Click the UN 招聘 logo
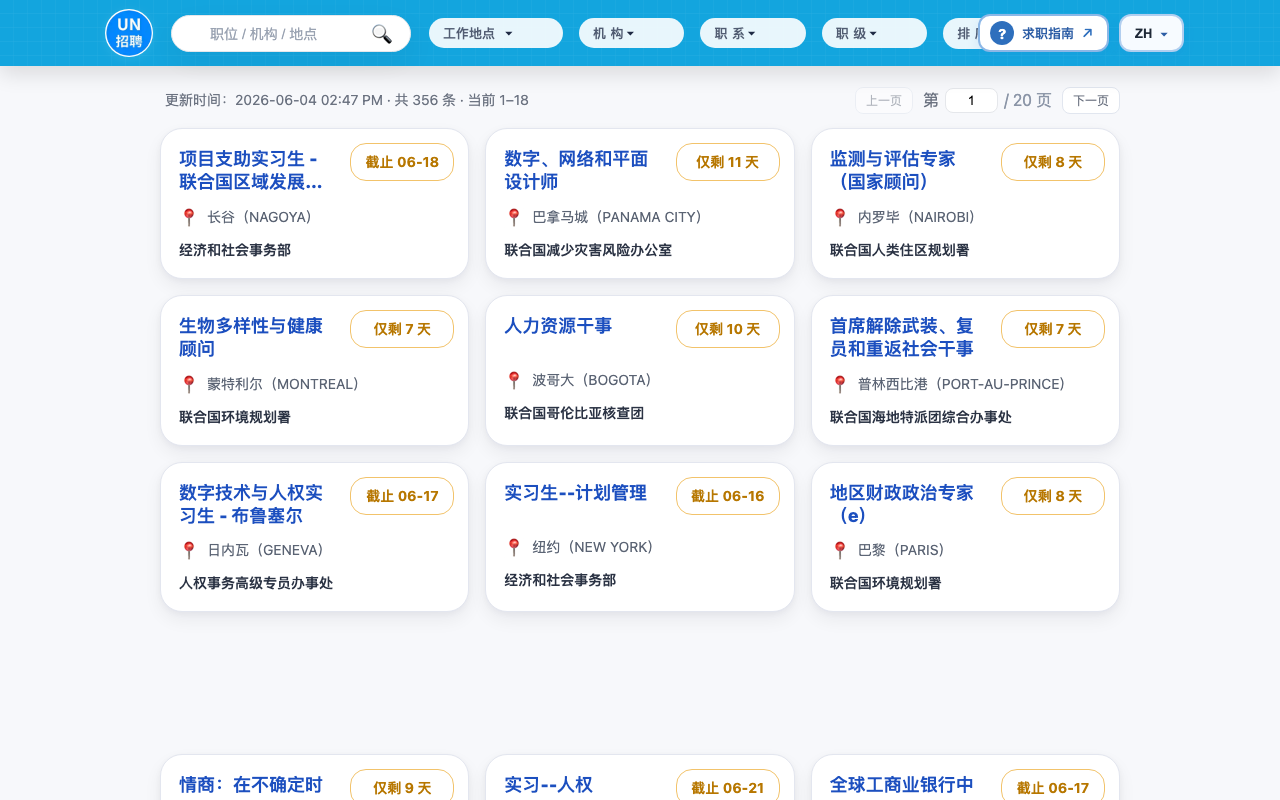 tap(129, 33)
